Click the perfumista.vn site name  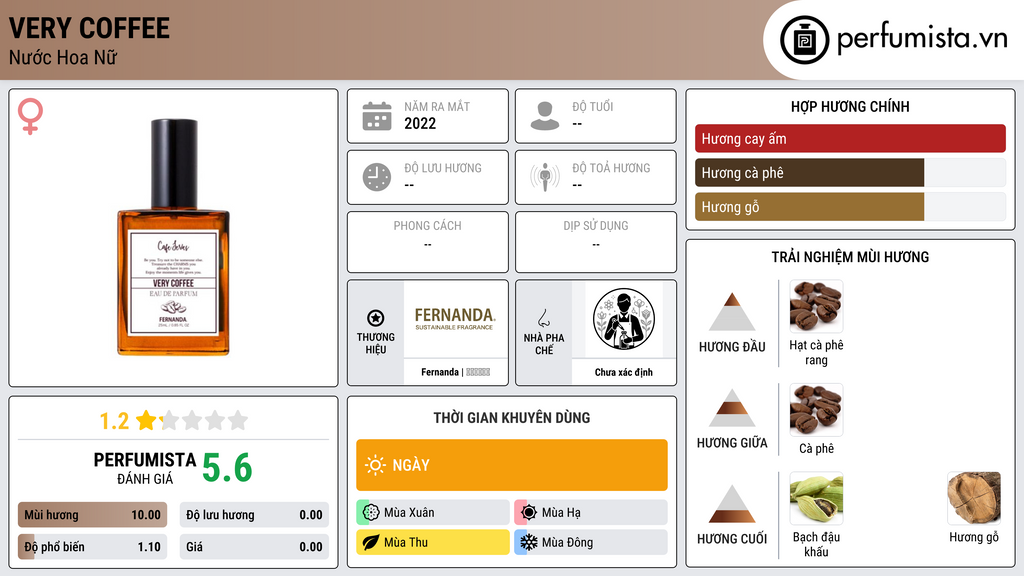tap(922, 39)
